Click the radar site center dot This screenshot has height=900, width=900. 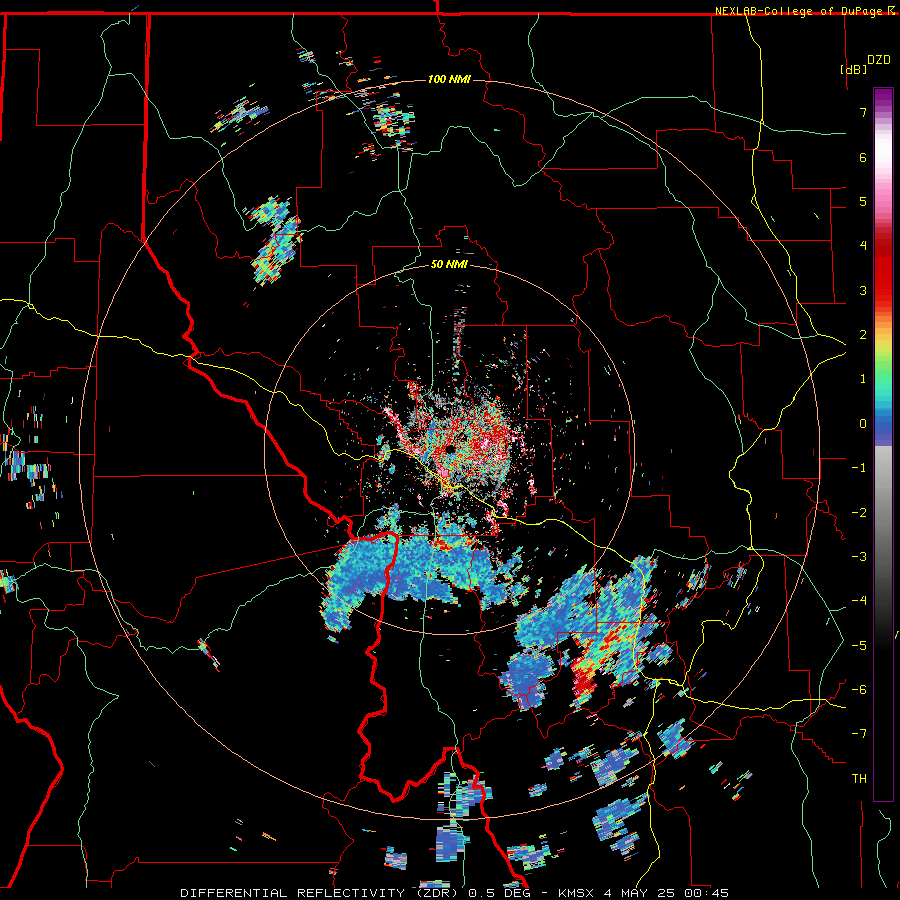449,448
